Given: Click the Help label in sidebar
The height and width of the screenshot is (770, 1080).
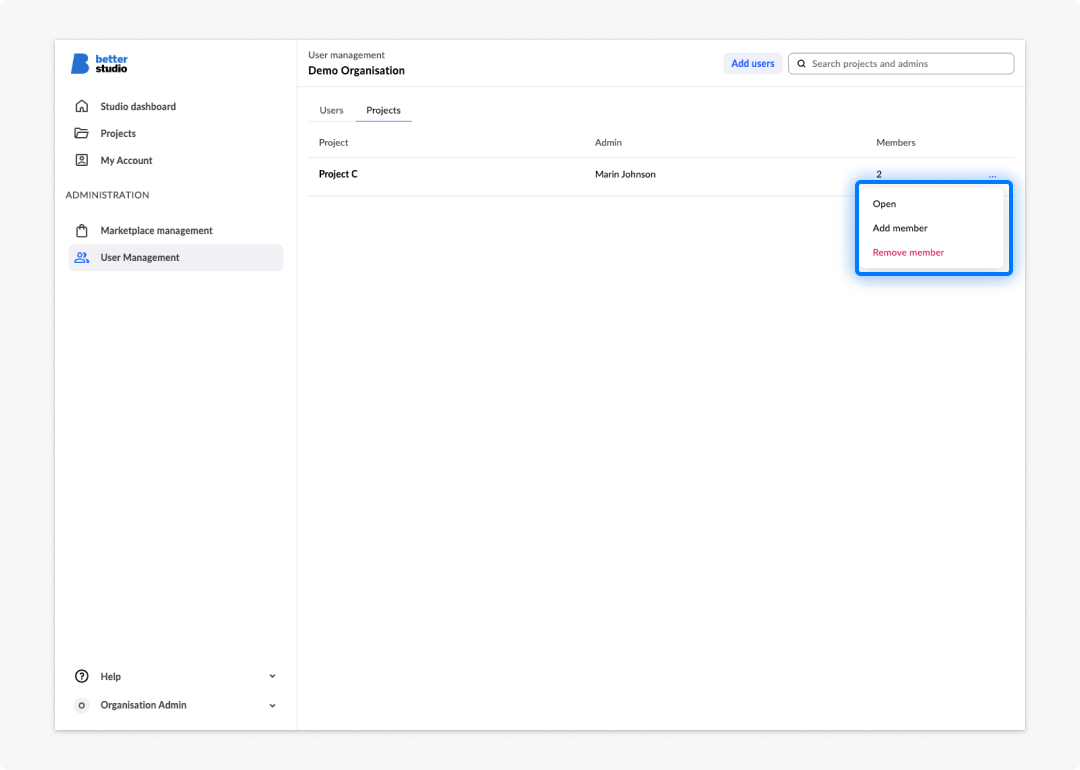Looking at the screenshot, I should (x=111, y=676).
